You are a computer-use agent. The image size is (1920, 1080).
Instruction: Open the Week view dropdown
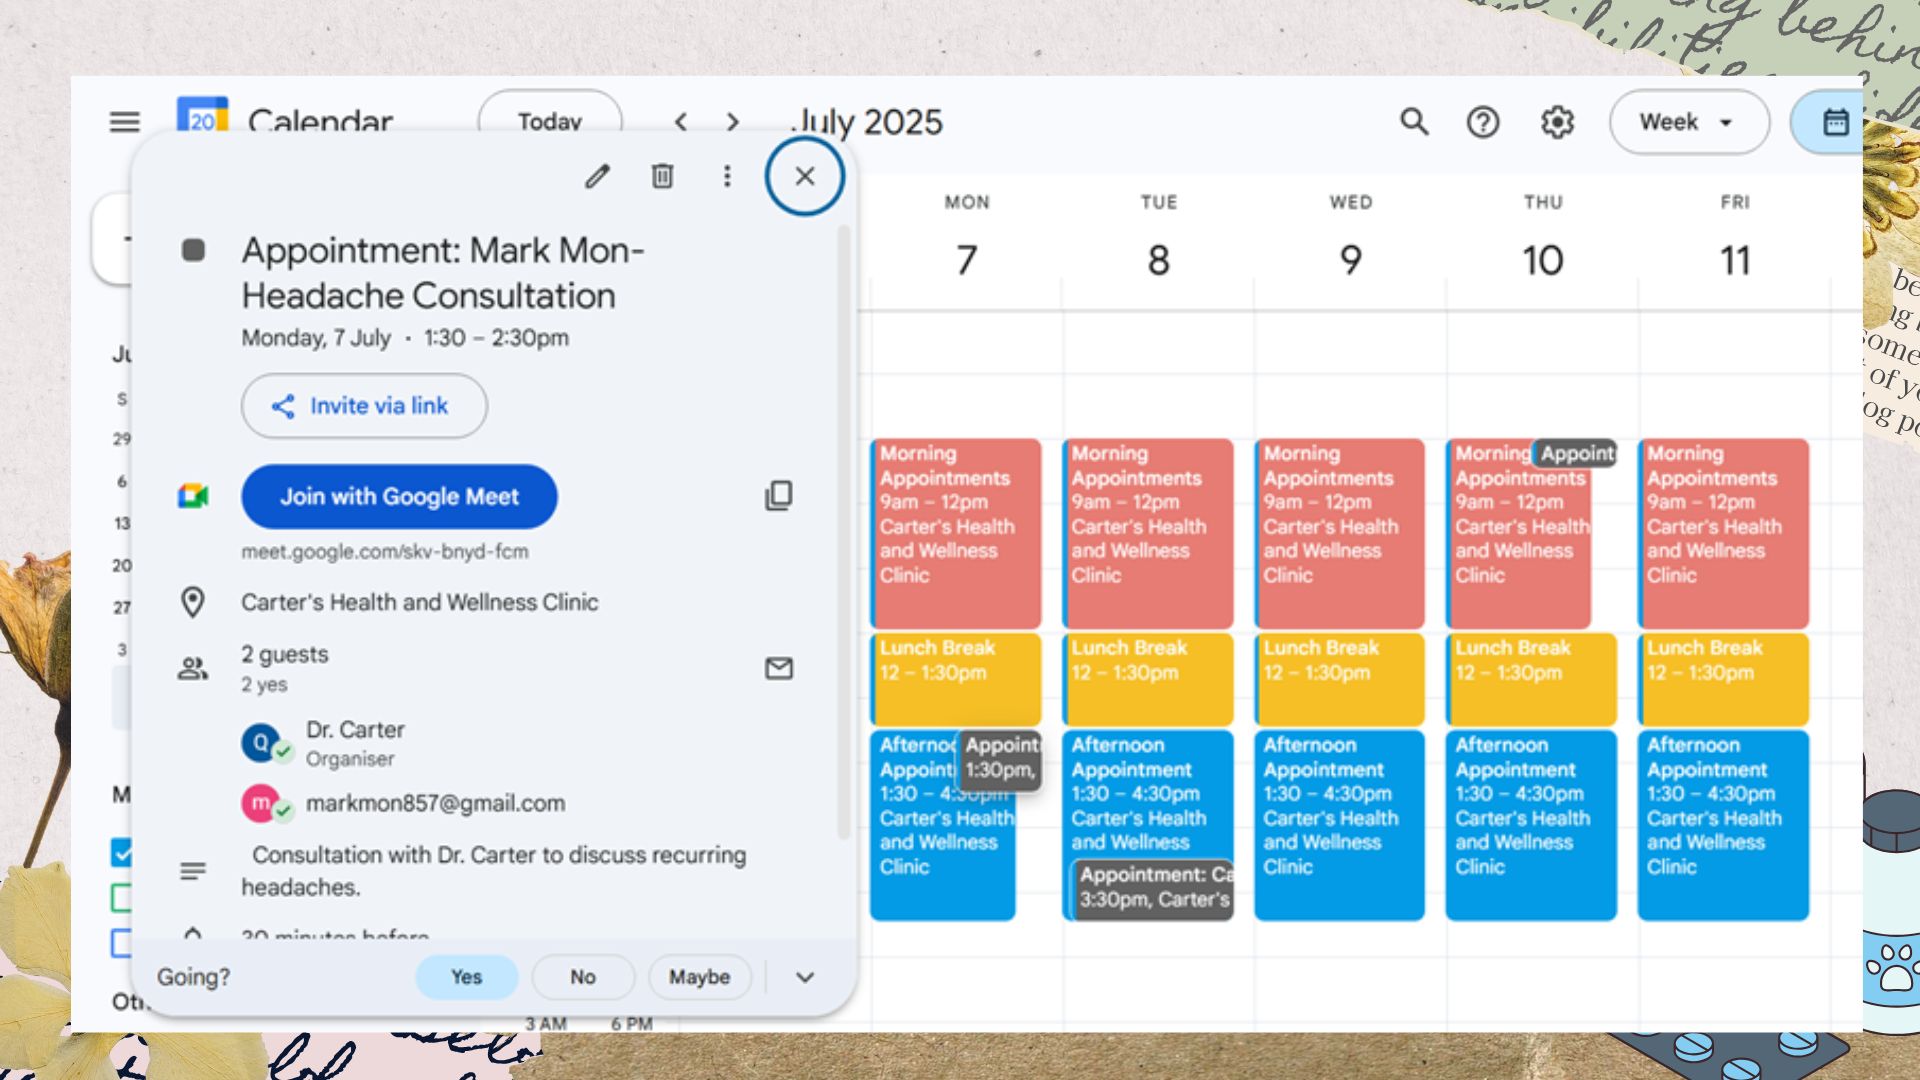(x=1689, y=122)
